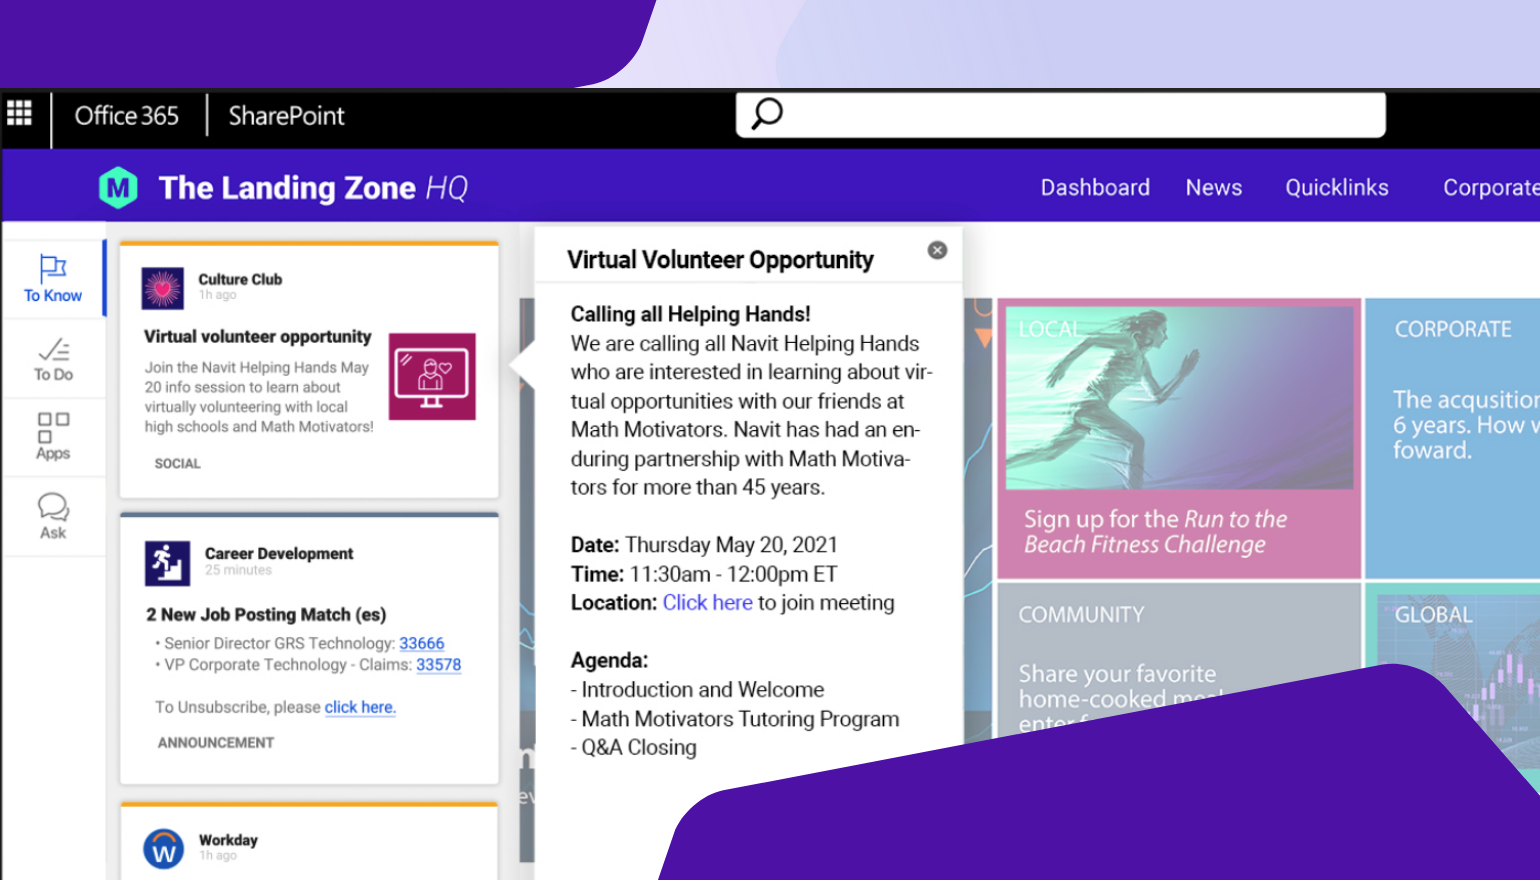Image resolution: width=1540 pixels, height=880 pixels.
Task: Click the 'Thursday May 20, 2021' date text
Action: [x=731, y=545]
